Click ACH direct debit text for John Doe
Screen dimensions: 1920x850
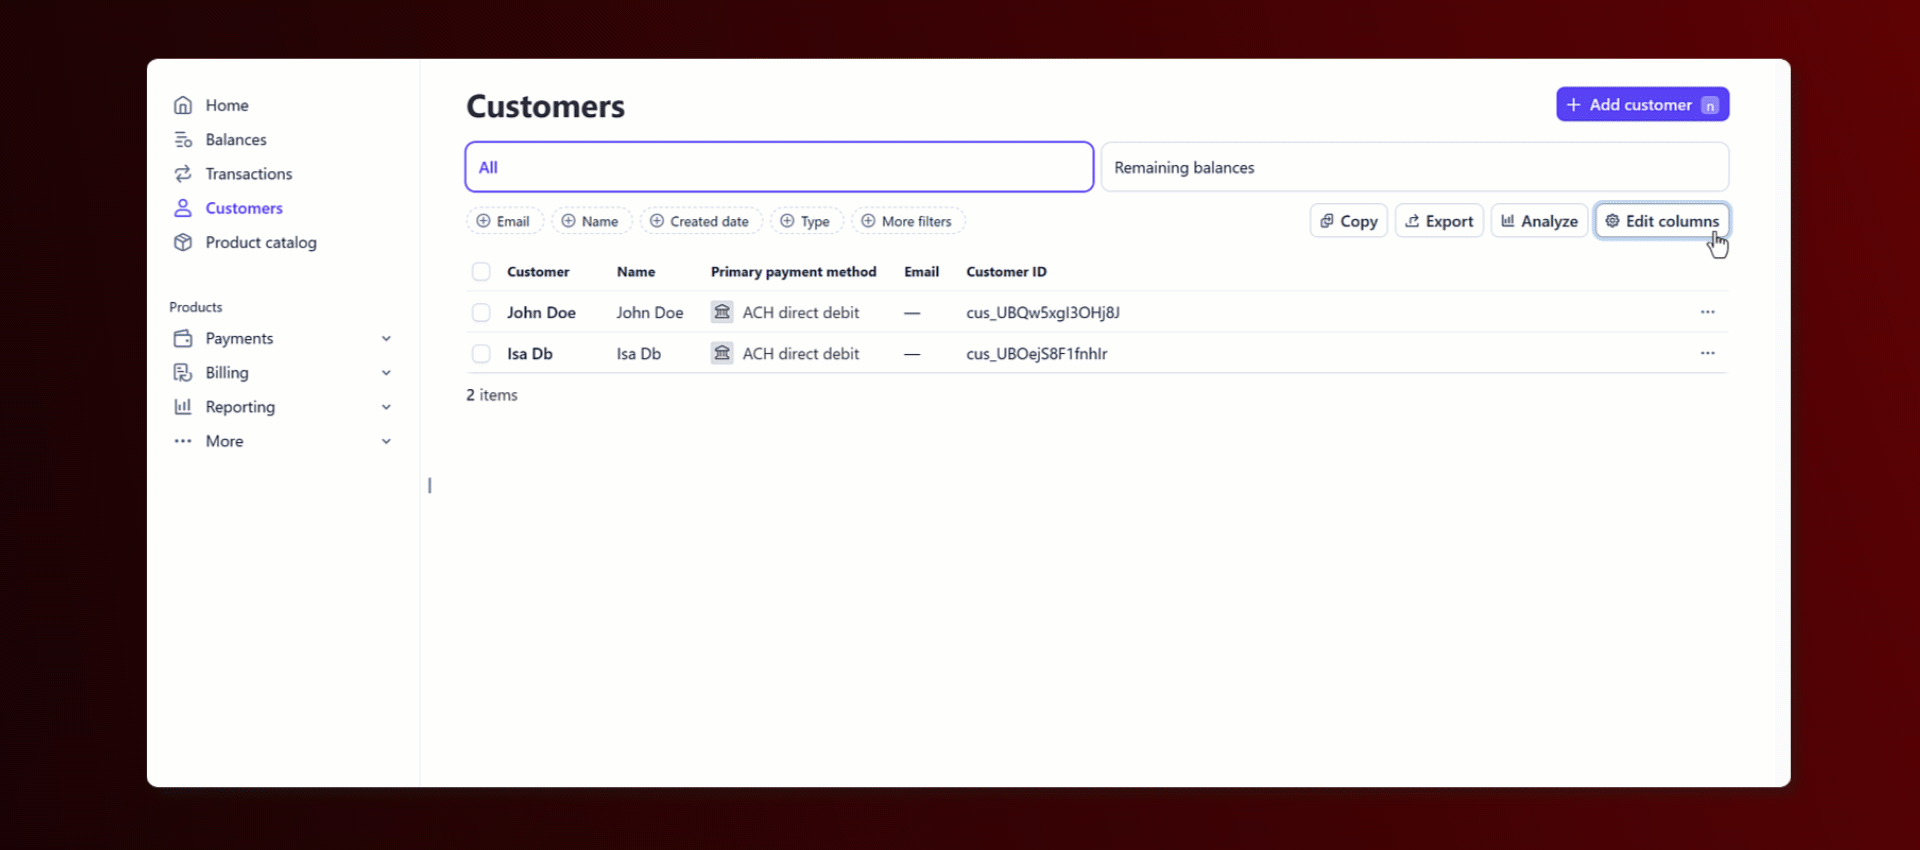pyautogui.click(x=801, y=312)
